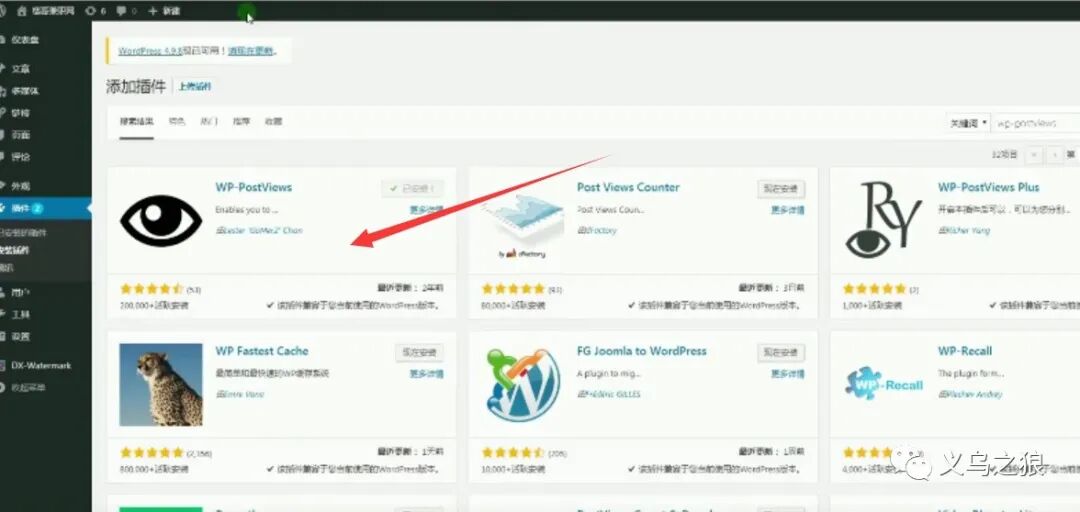Open the WP-PostViews Plus title link
1080x512 pixels.
tap(988, 187)
